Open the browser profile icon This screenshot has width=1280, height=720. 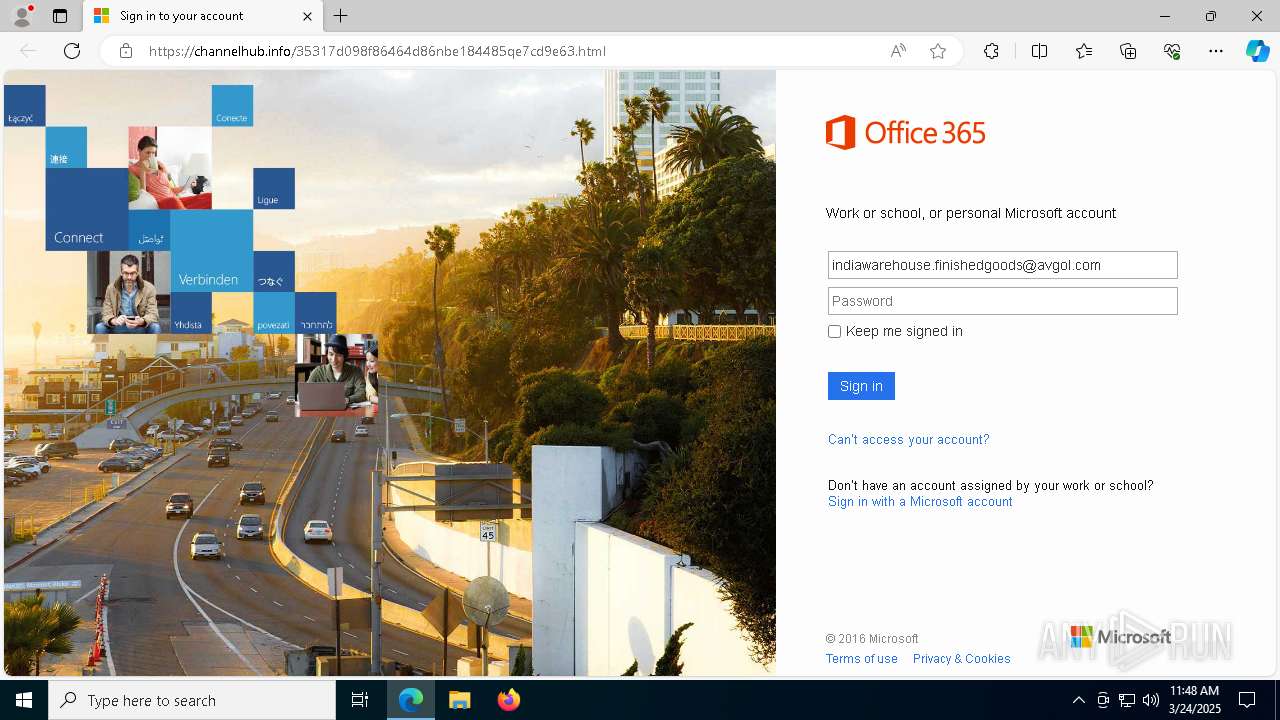21,16
